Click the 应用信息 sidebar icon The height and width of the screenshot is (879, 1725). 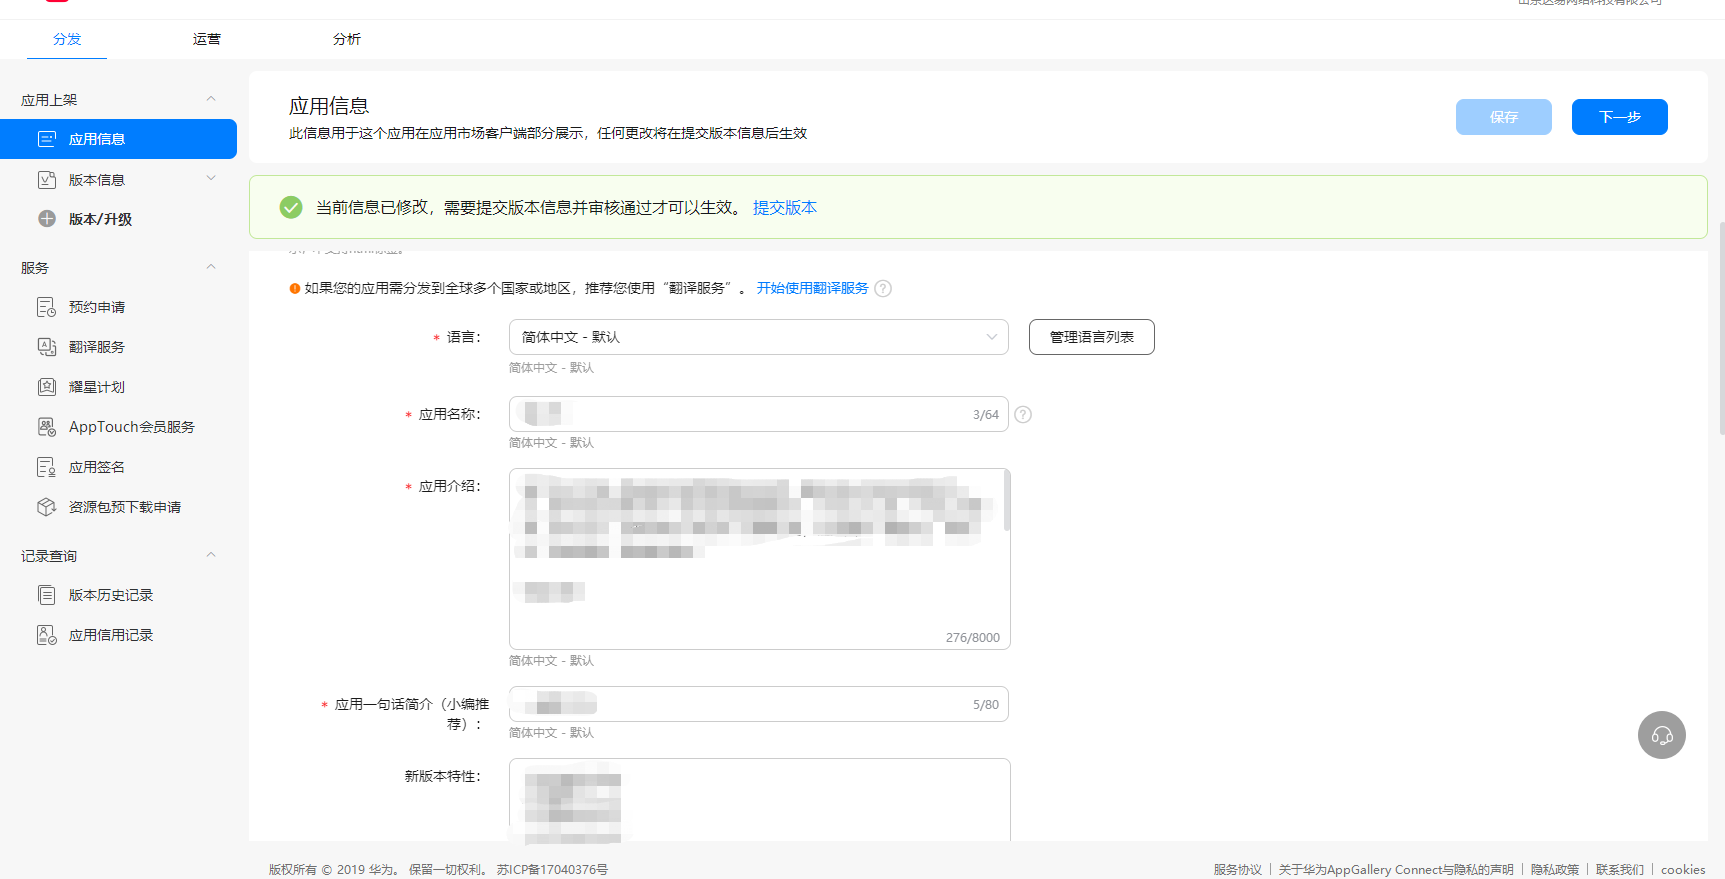click(47, 139)
